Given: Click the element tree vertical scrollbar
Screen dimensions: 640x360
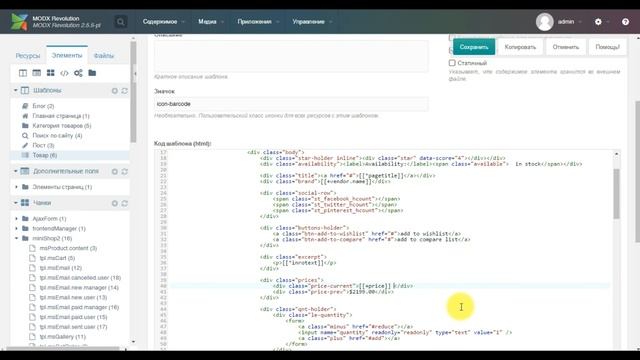Looking at the screenshot, I should point(133,92).
